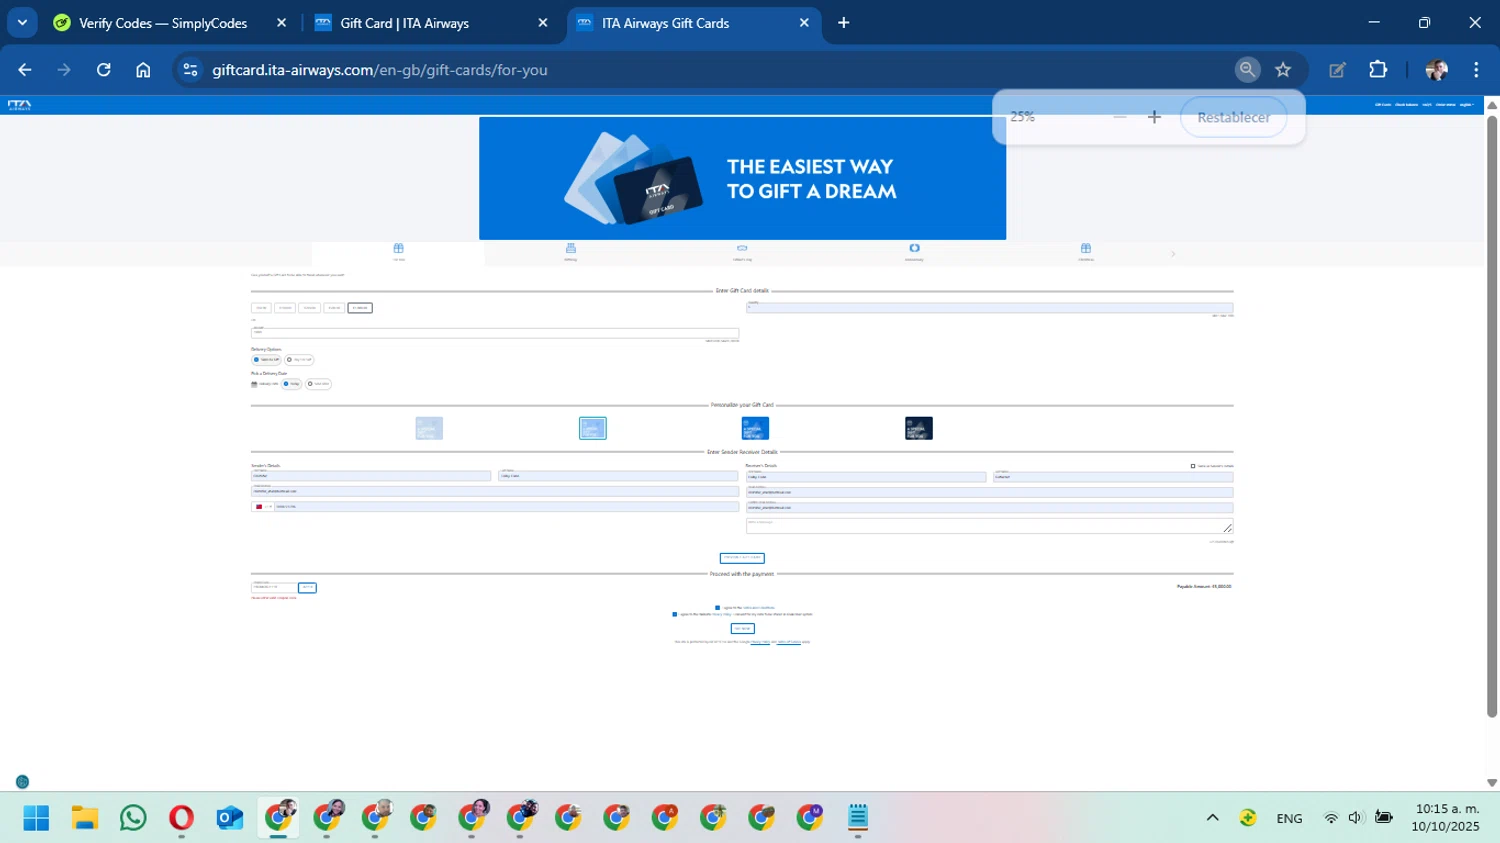Select the Anniversary occasion tab
This screenshot has width=1500, height=843.
pyautogui.click(x=914, y=253)
